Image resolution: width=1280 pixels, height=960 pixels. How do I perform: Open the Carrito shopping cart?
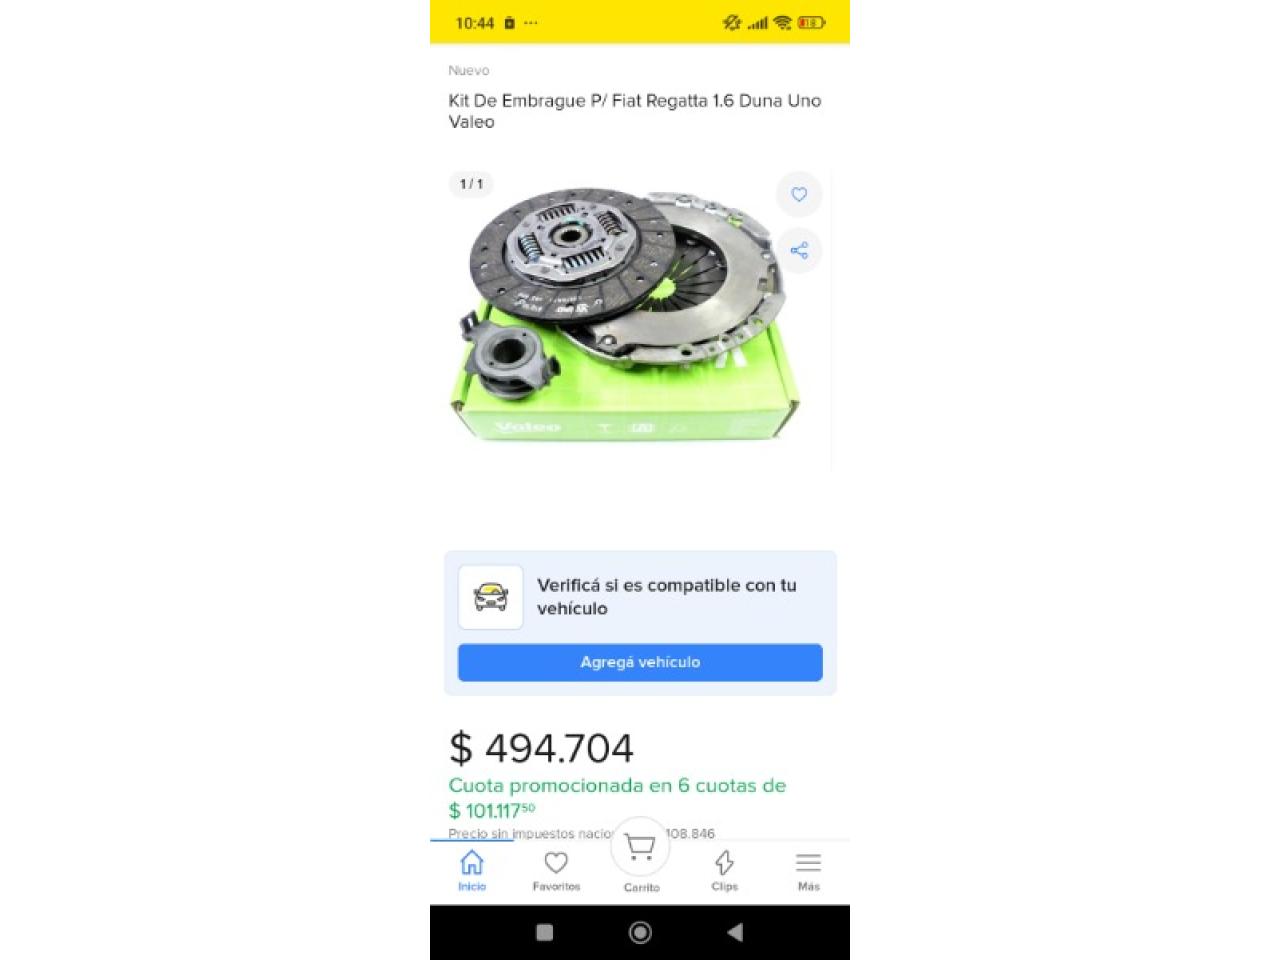point(640,856)
